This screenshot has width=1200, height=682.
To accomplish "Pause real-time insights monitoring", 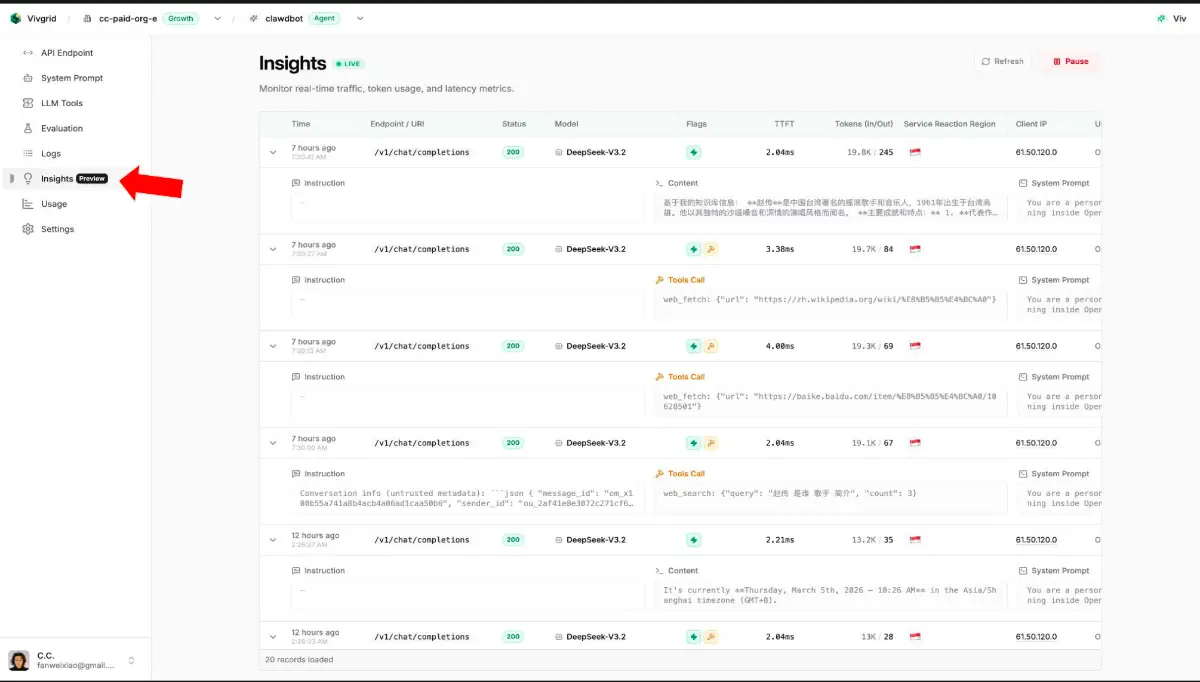I will click(1069, 61).
